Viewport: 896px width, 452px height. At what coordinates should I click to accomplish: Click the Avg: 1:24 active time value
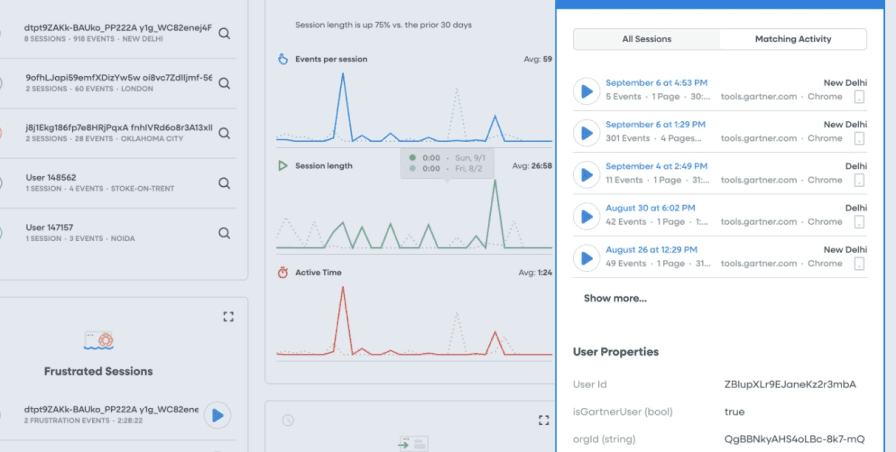tap(535, 273)
